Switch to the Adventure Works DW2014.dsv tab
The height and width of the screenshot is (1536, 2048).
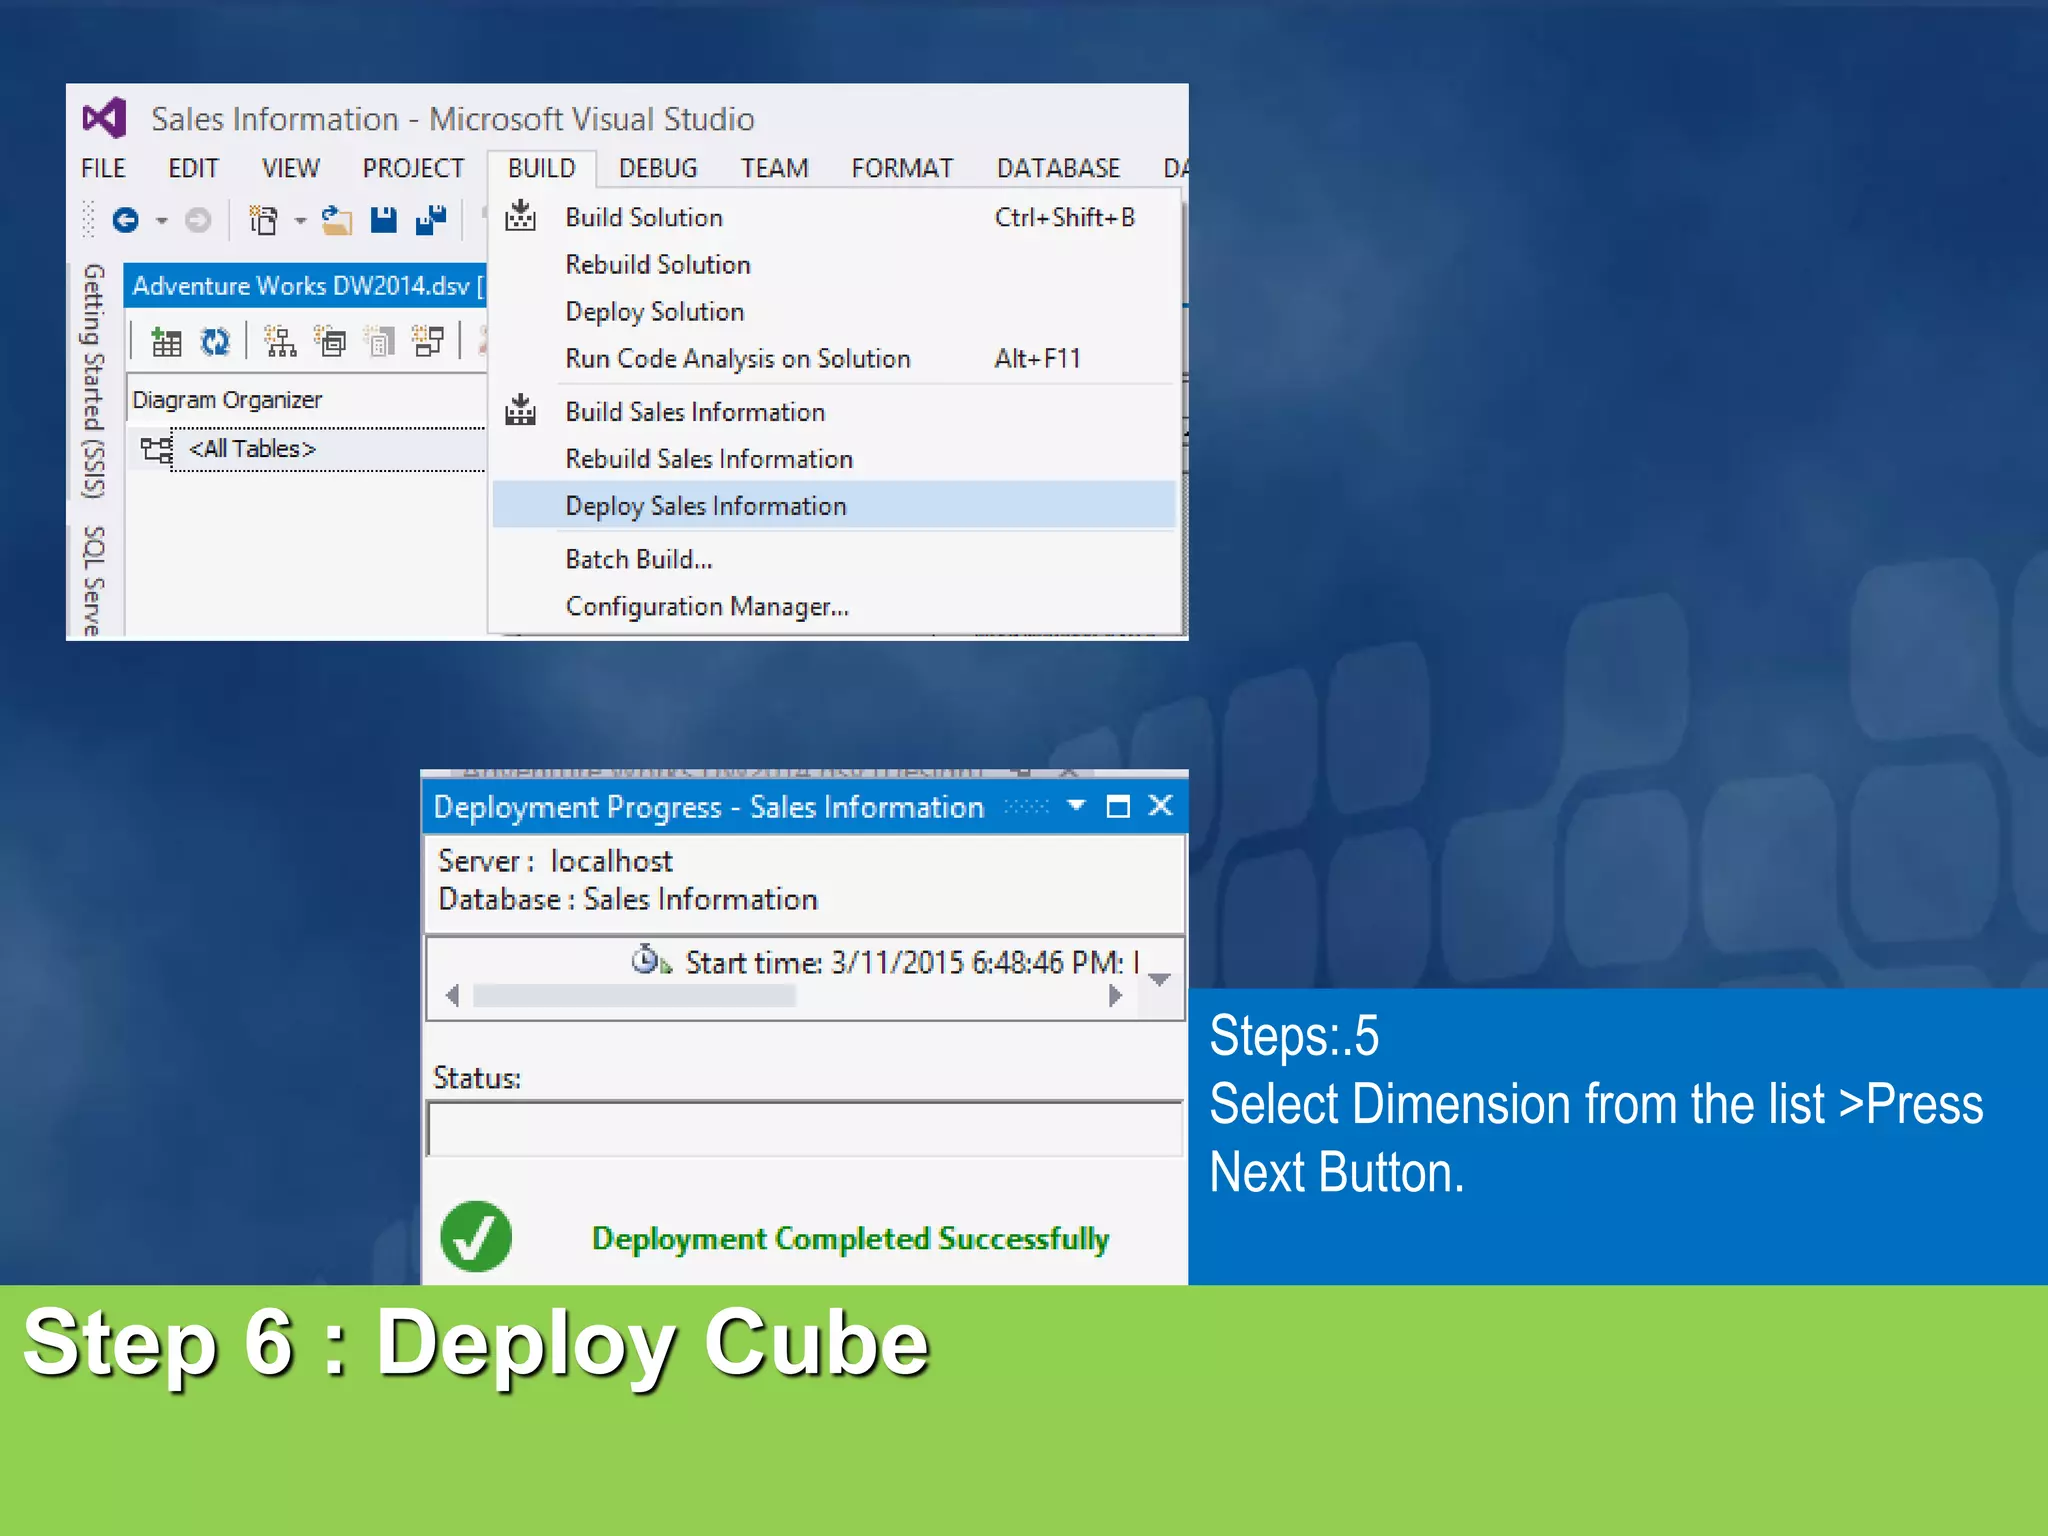(305, 286)
